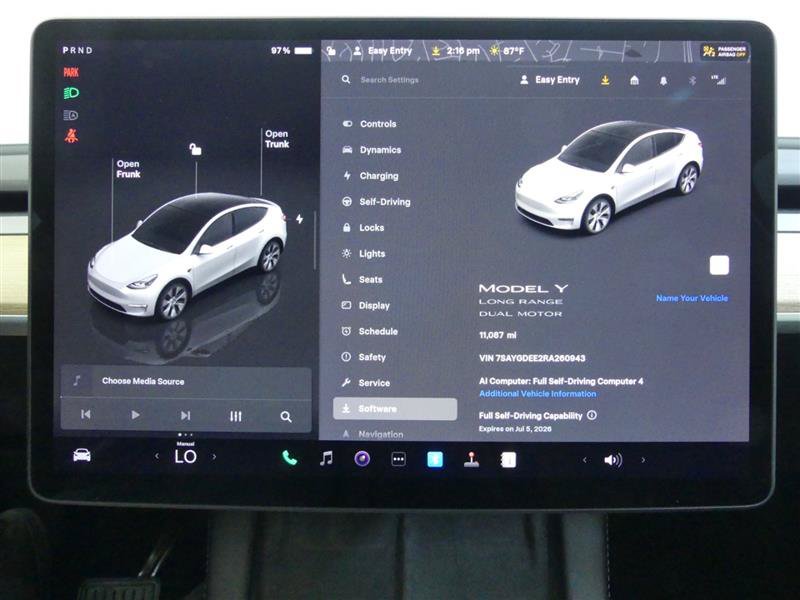Screen dimensions: 800x600
Task: Tap the Model Y image in the Software panel
Action: coord(609,177)
